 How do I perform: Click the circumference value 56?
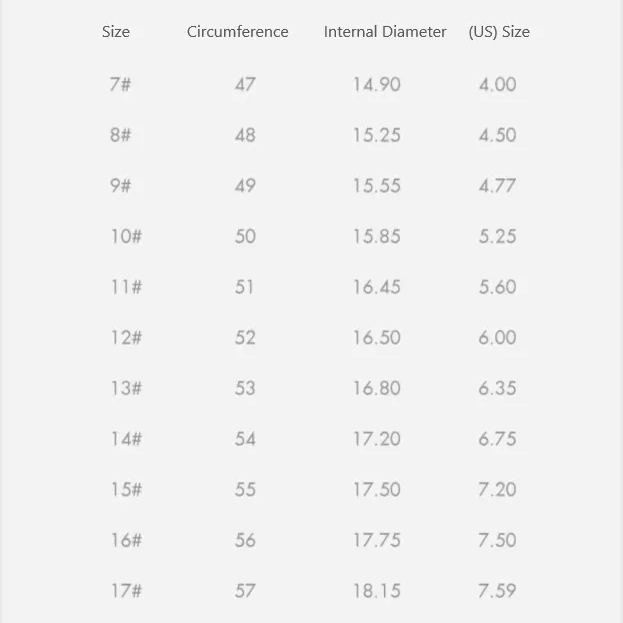(245, 540)
